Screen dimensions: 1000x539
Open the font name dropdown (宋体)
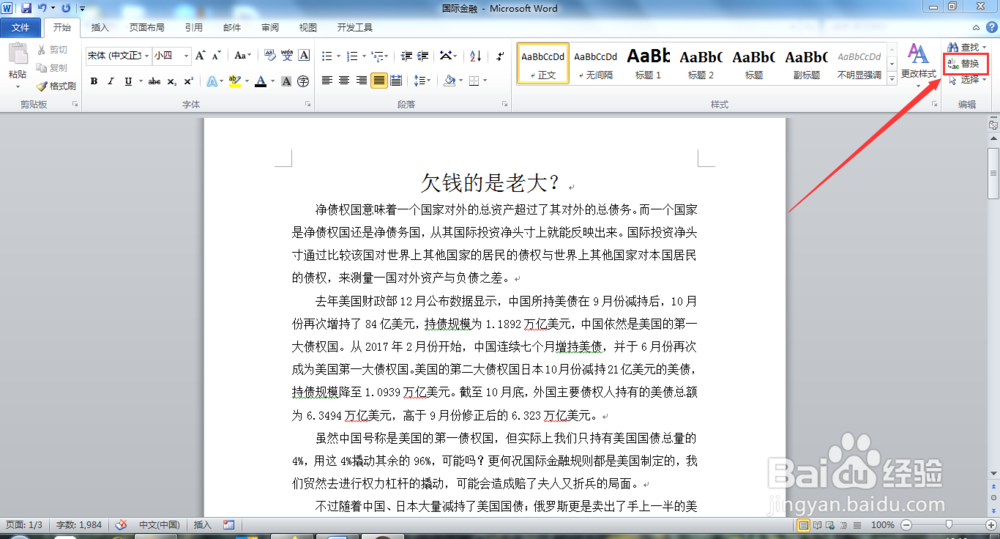147,55
